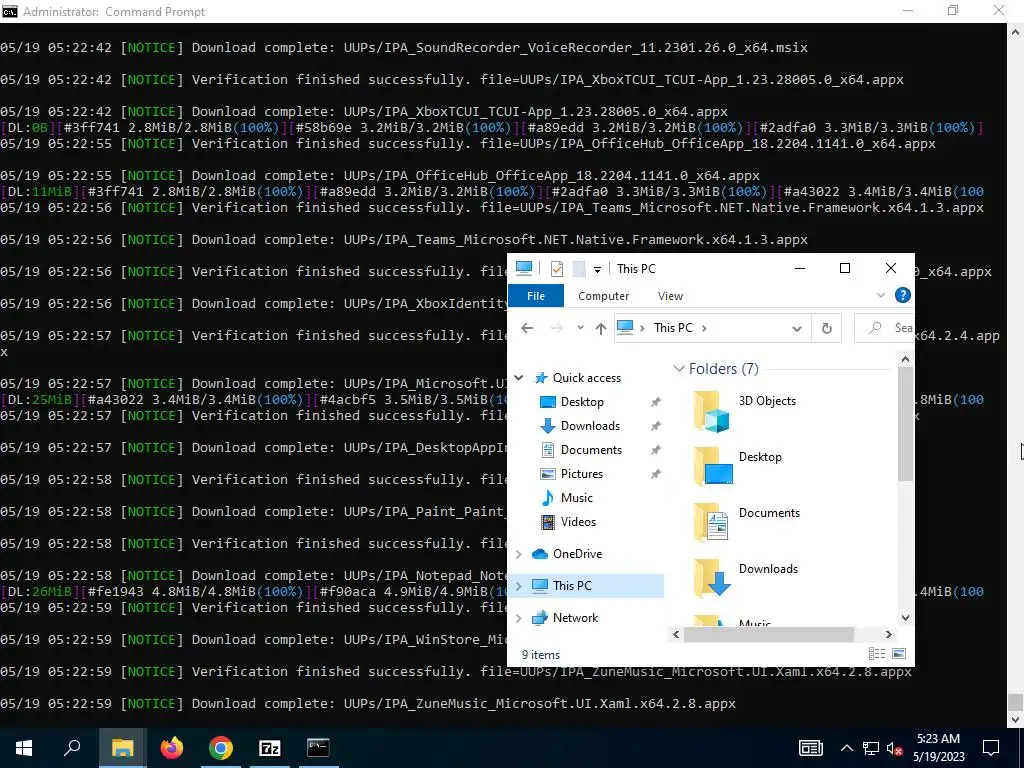Click the pin icon next to Documents
Image resolution: width=1024 pixels, height=768 pixels.
pos(656,450)
